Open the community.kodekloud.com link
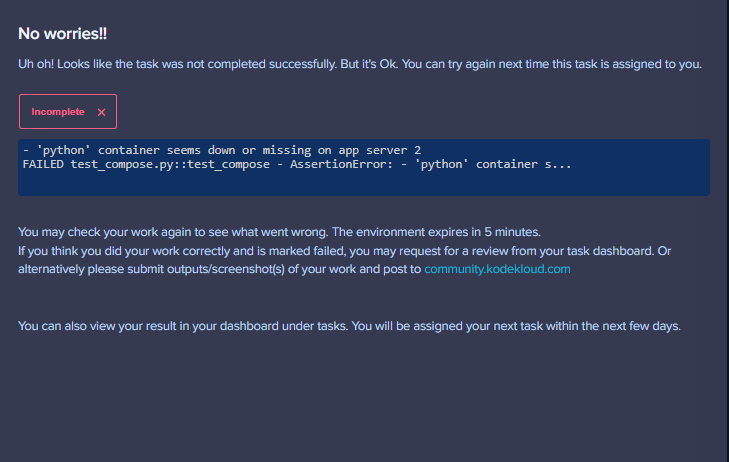This screenshot has height=462, width=729. point(497,270)
